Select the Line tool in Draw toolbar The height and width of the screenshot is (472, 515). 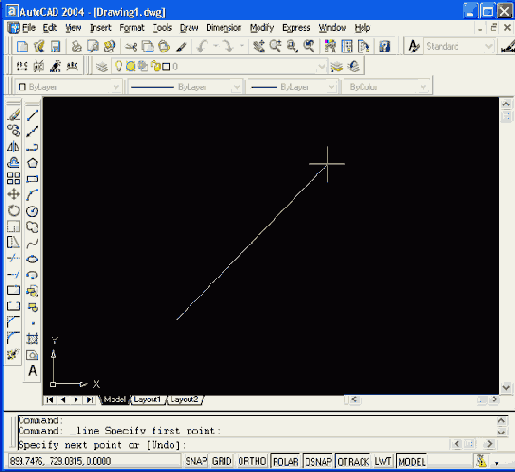[32, 115]
